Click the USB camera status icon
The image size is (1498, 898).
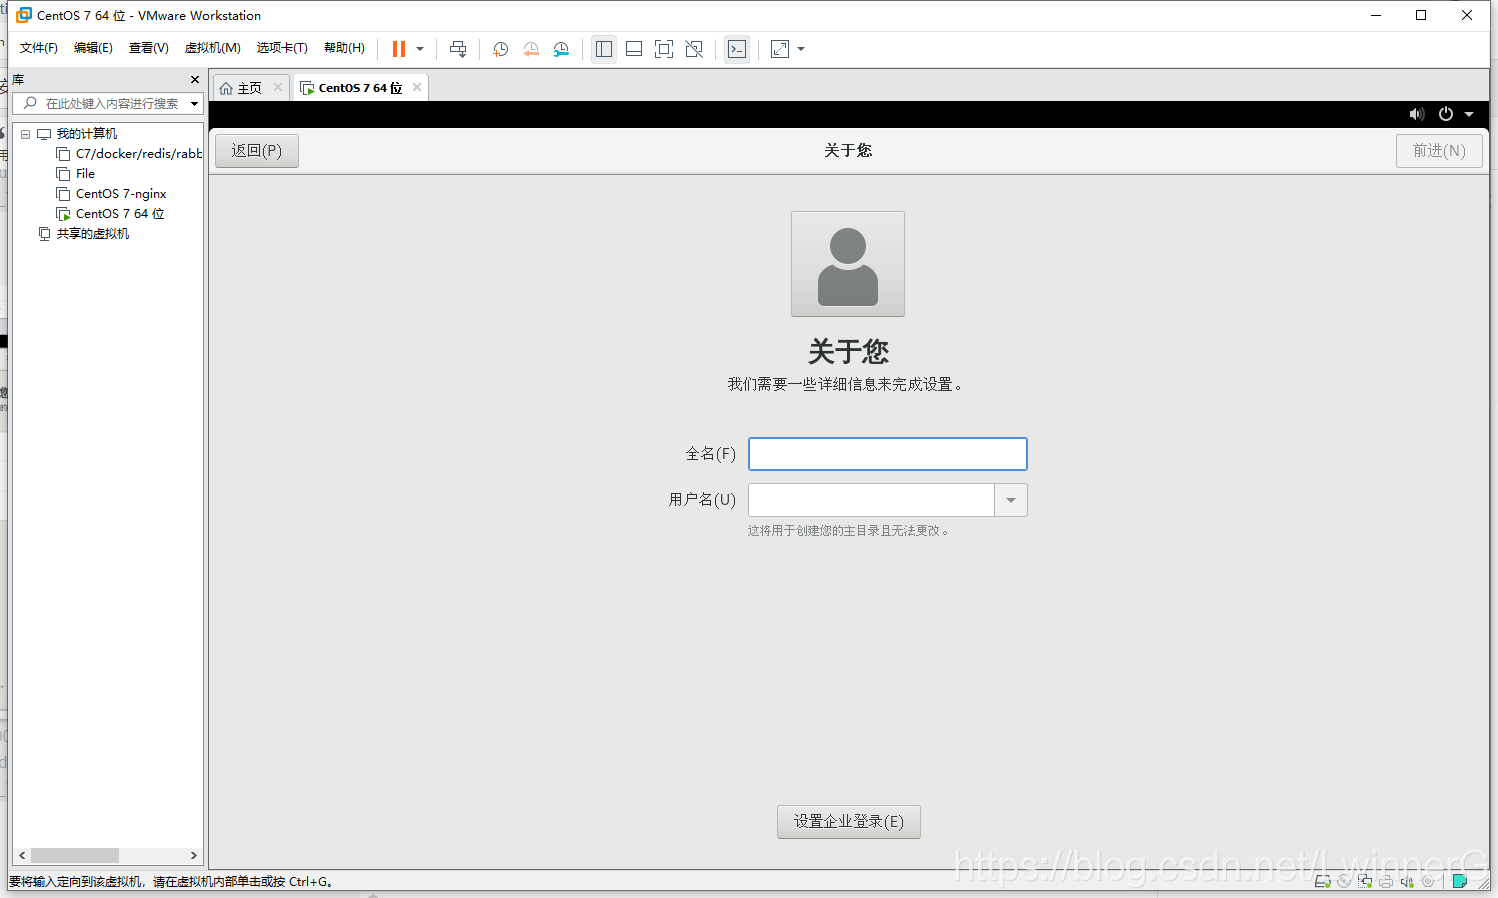1428,882
